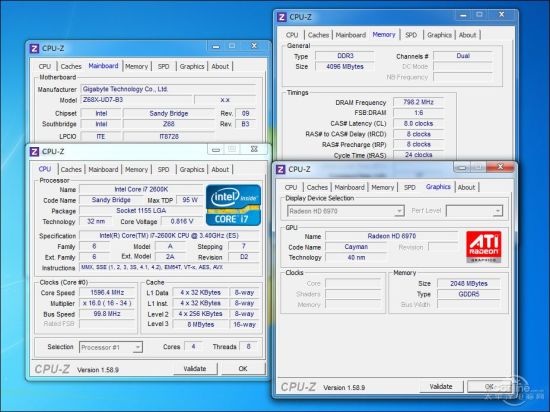Screen dimensions: 550x412
Task: Switch to Caches tab in the CPU window
Action: click(x=71, y=169)
